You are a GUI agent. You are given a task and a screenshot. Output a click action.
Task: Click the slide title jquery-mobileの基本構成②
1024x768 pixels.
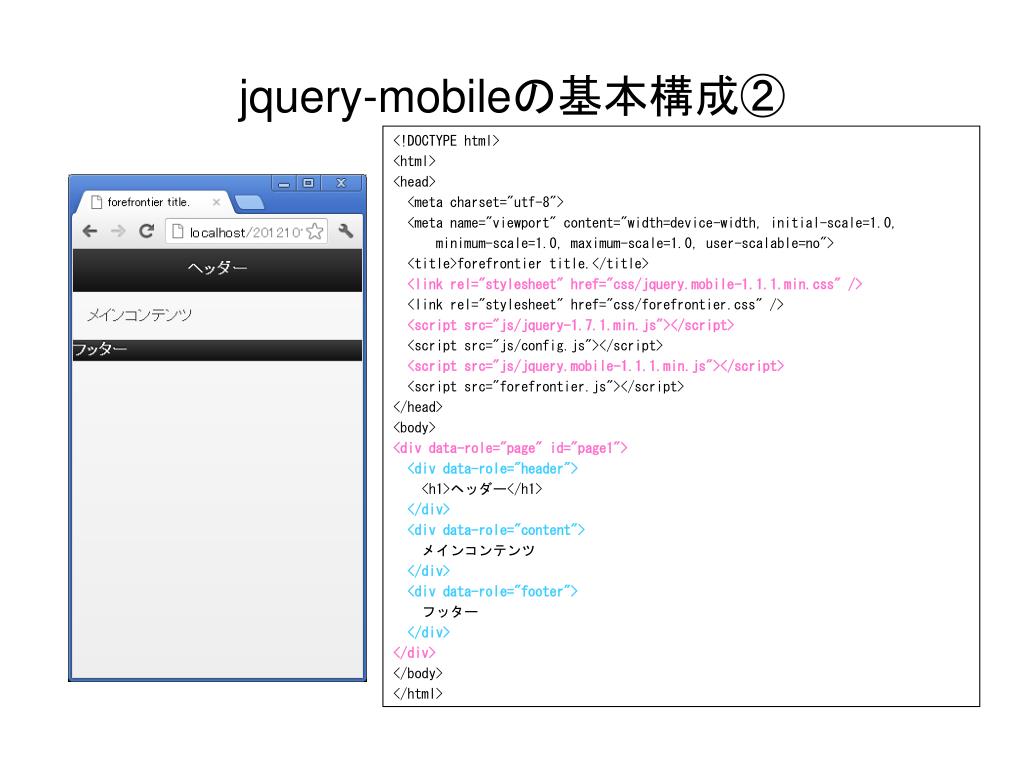[x=511, y=96]
